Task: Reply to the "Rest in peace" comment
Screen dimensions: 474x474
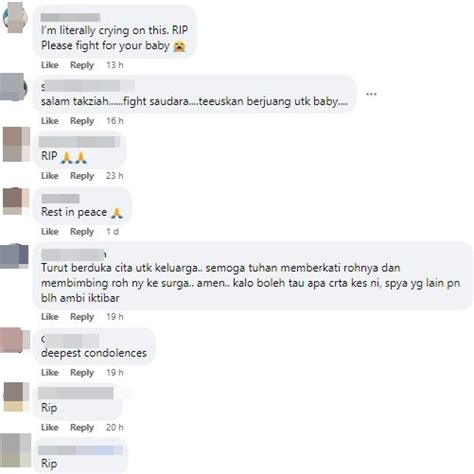Action: [82, 232]
